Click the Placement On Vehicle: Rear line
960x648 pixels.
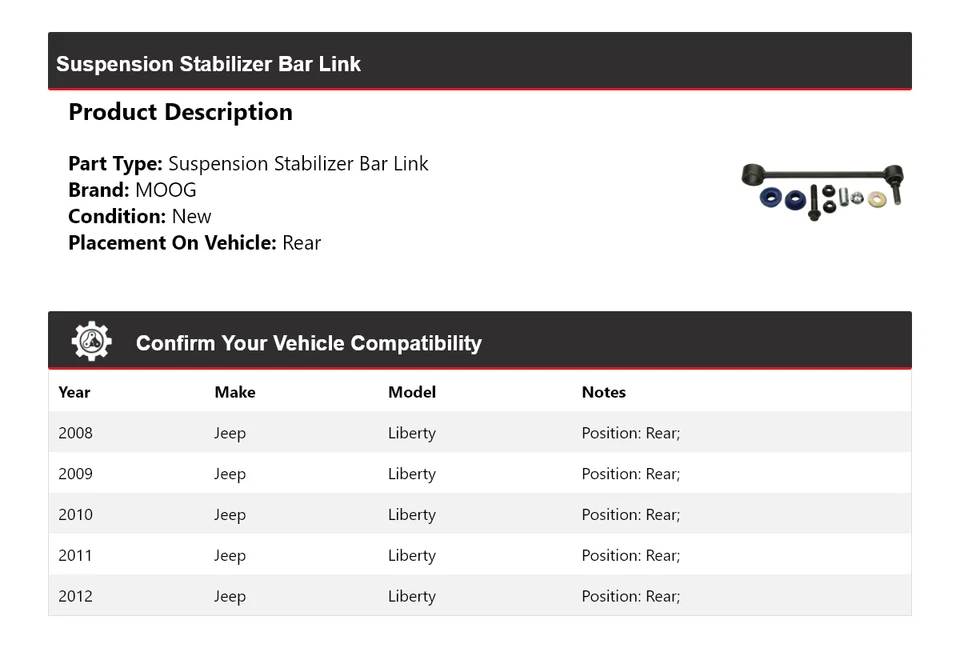(x=194, y=242)
